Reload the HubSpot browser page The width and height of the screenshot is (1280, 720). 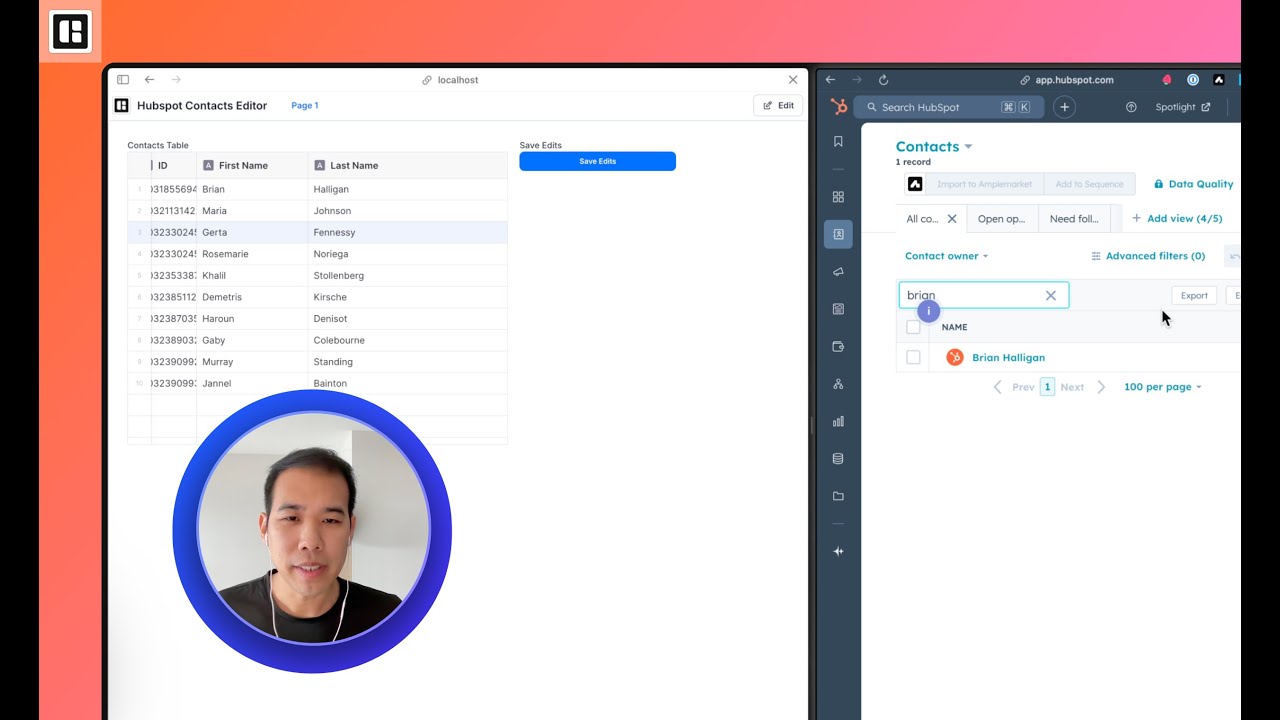click(x=883, y=80)
